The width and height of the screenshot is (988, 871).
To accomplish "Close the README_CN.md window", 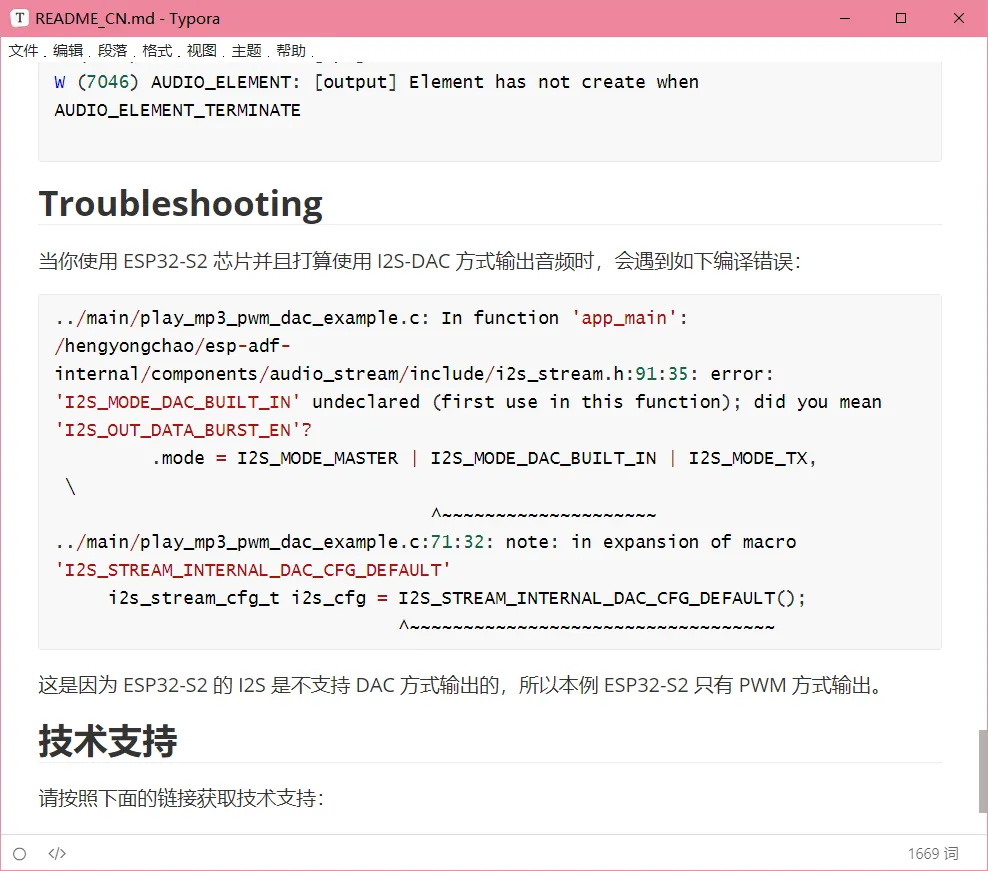I will click(958, 18).
